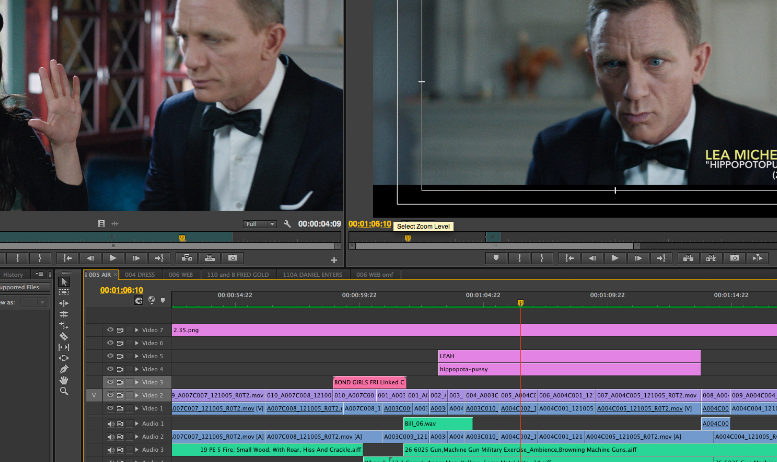Viewport: 777px width, 462px height.
Task: Hide Video 3 track output
Action: tap(110, 382)
